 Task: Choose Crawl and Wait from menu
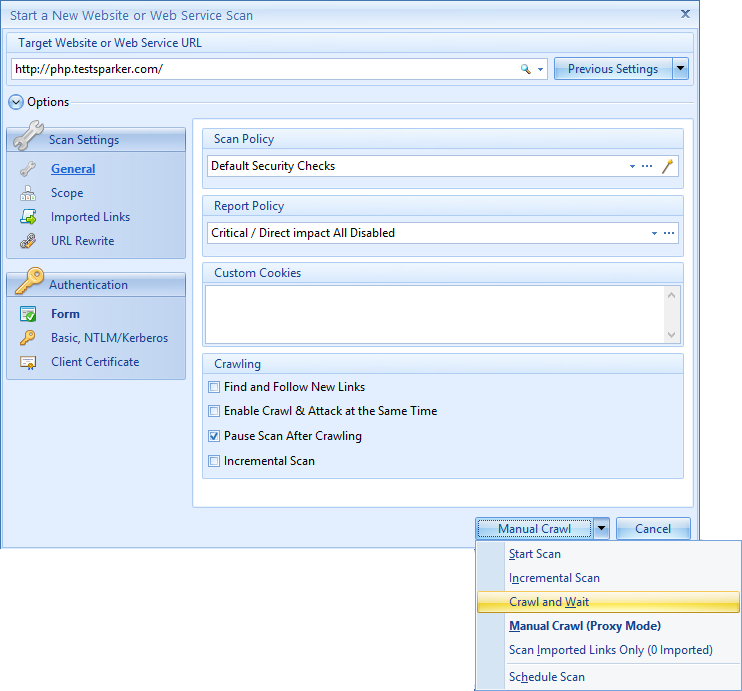point(549,602)
